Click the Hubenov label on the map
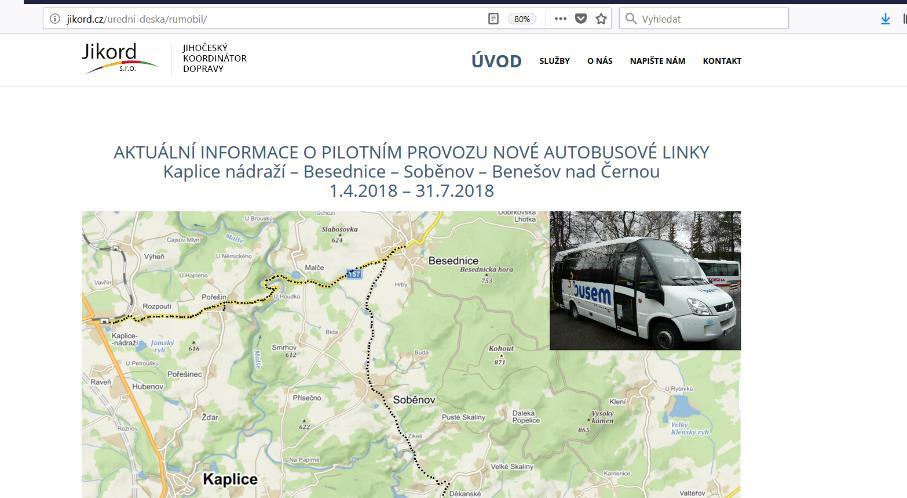Screen dimensions: 907x498 click(x=148, y=386)
